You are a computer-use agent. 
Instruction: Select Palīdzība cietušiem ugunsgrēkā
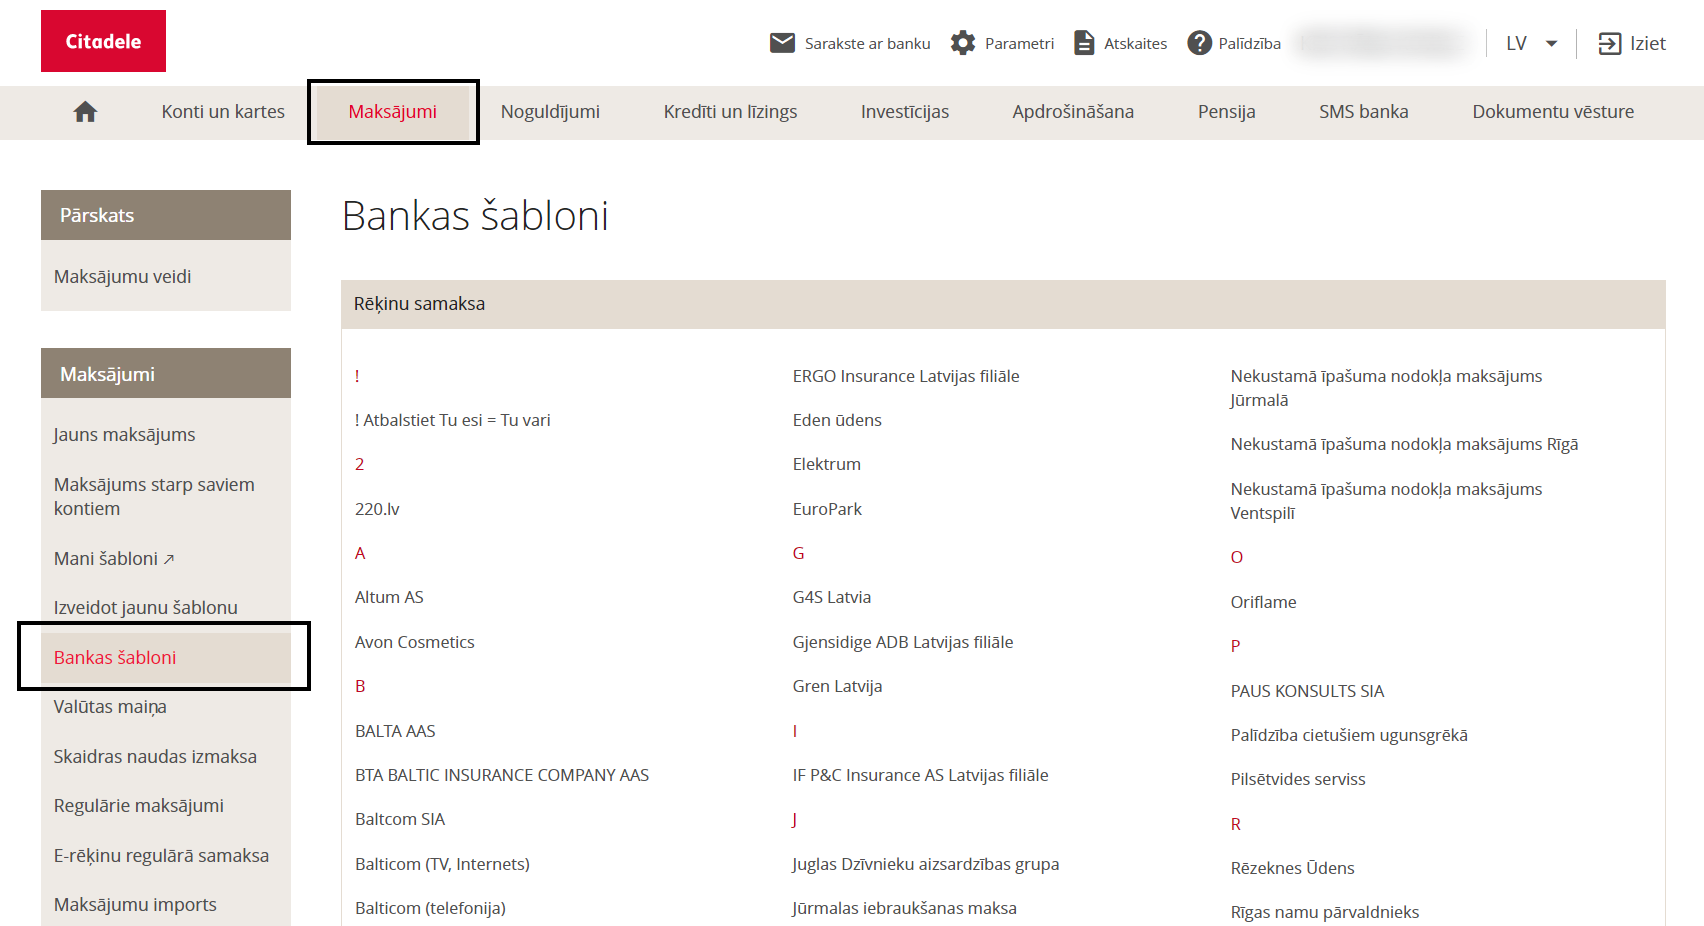(1349, 735)
